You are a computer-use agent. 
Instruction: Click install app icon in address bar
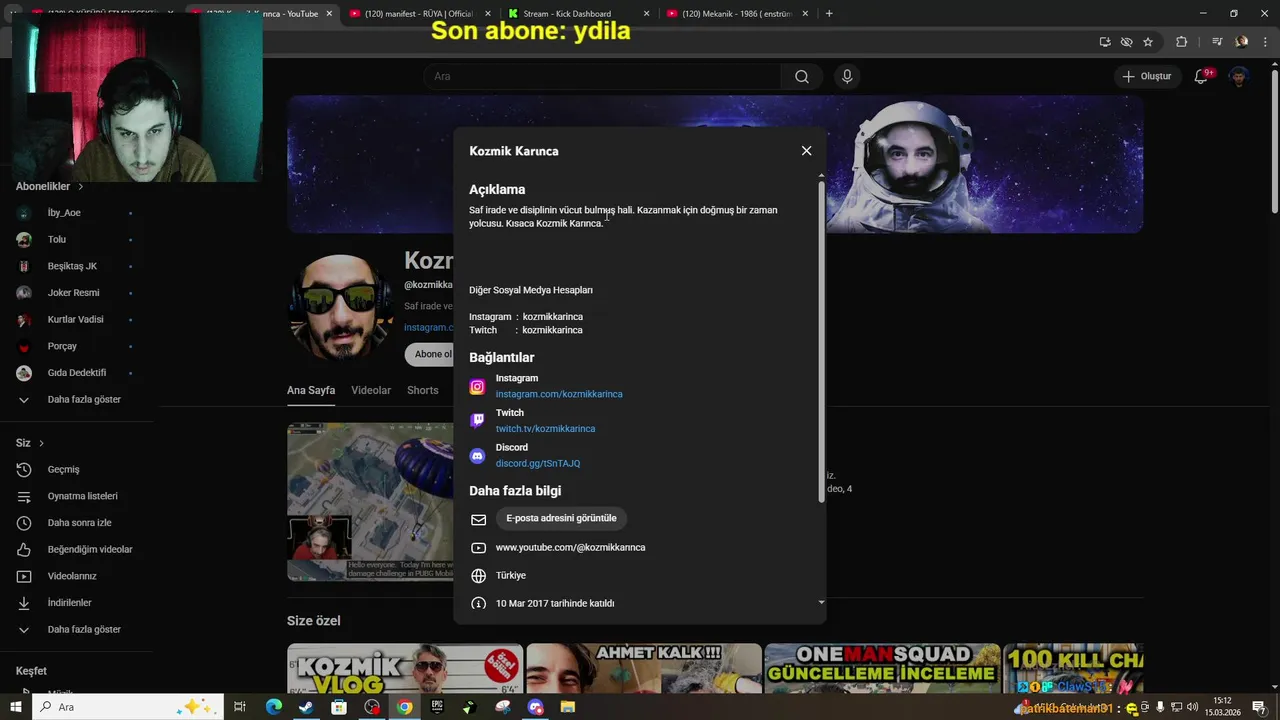point(1105,42)
